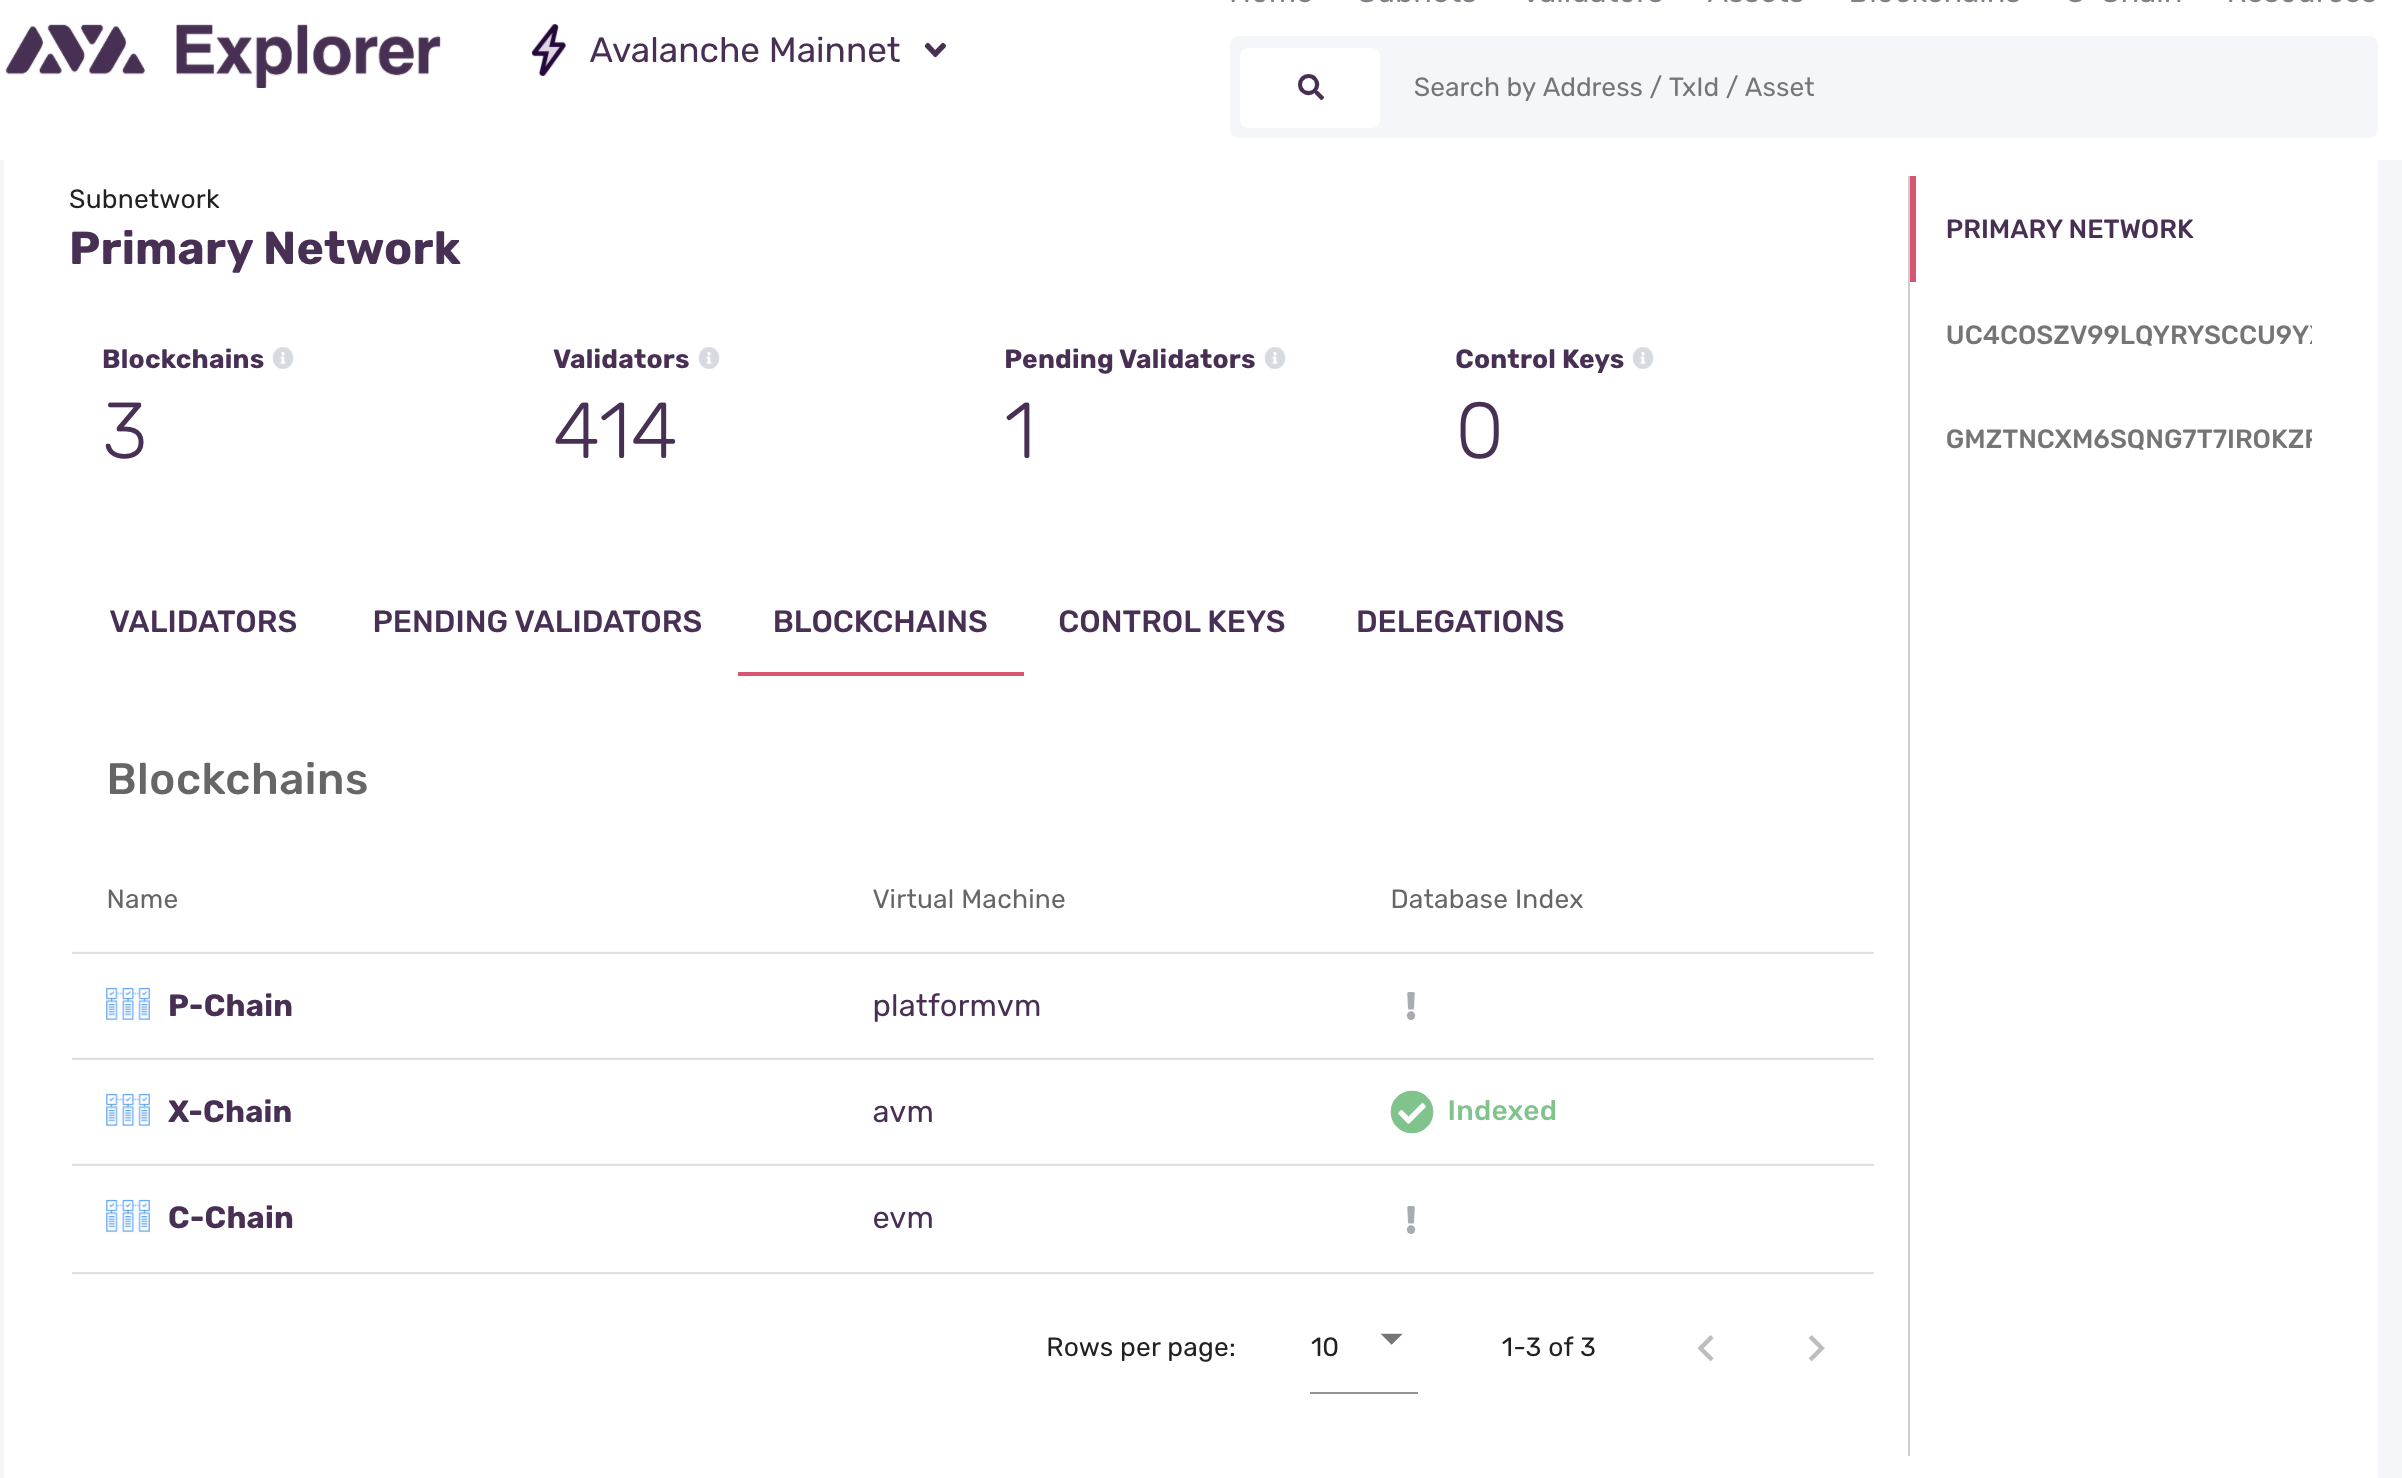Screen dimensions: 2402x1478
Task: Select the UC4COSZV99LQYRYSCCU9Y subnet in sidebar
Action: coord(2128,334)
